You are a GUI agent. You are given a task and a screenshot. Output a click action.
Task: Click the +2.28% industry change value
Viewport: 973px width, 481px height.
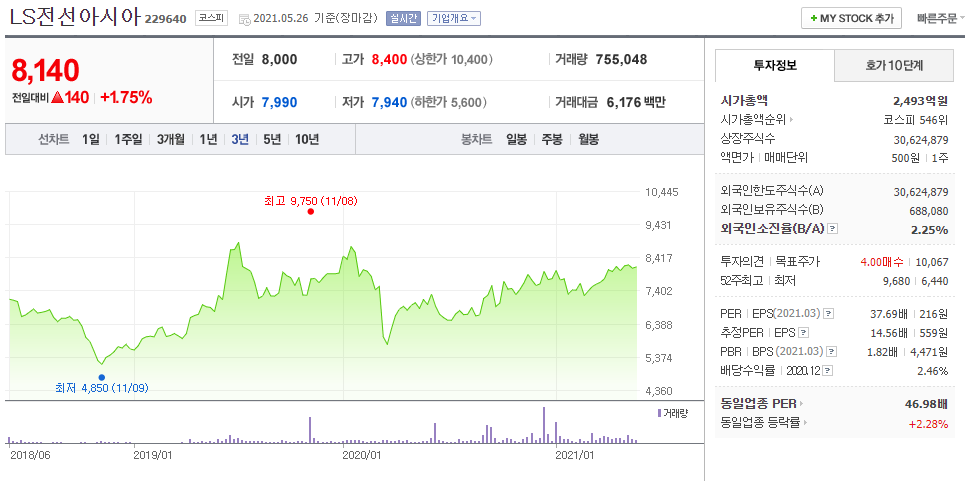(x=928, y=424)
